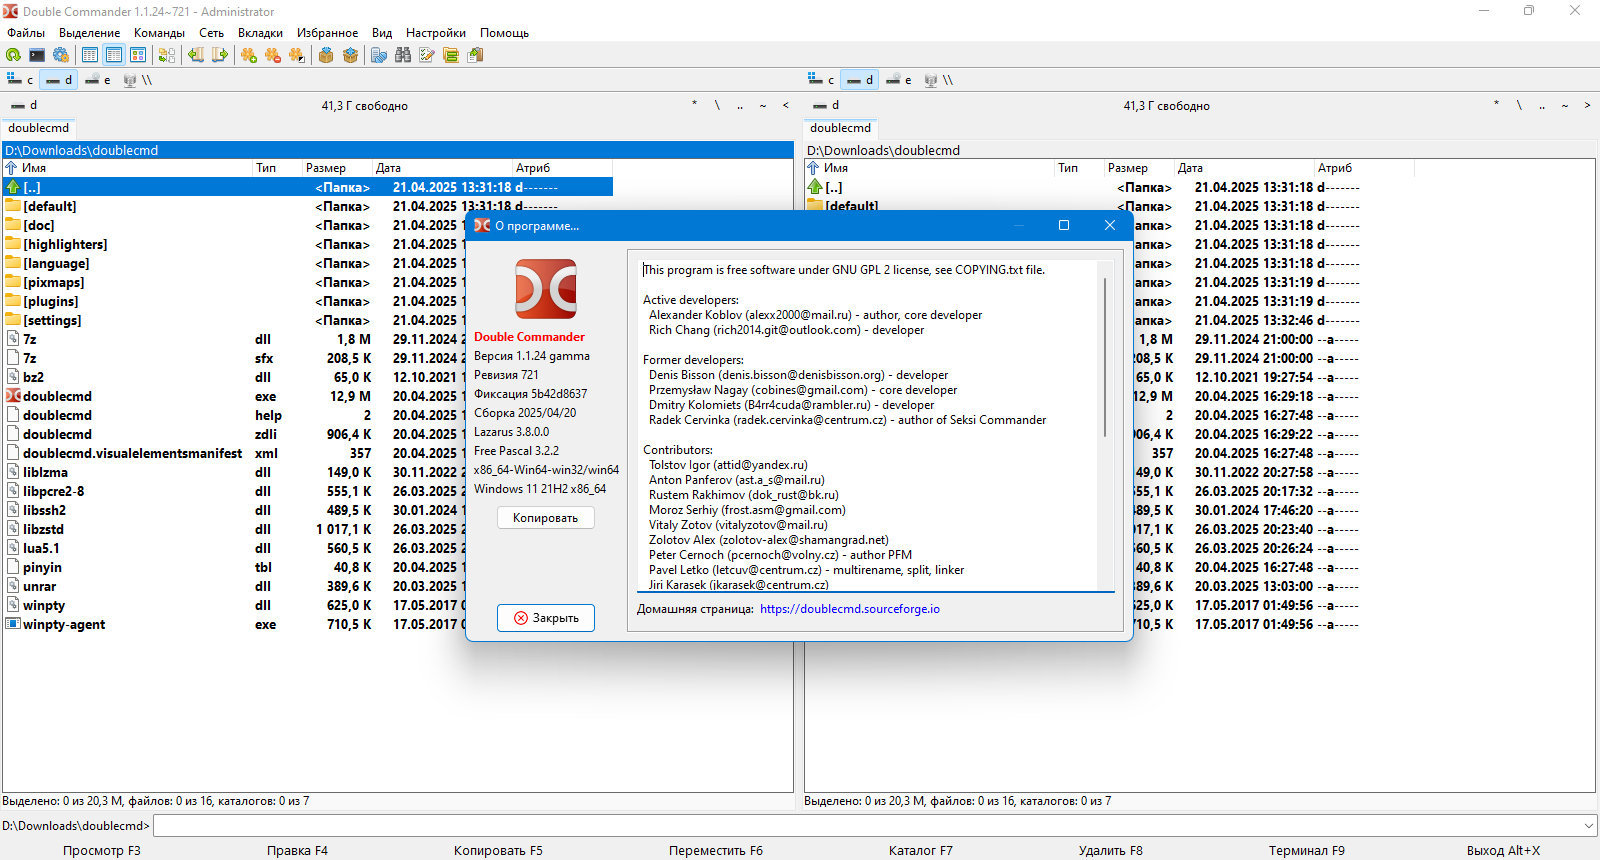1600x860 pixels.
Task: Open the Помощь menu
Action: 504,33
